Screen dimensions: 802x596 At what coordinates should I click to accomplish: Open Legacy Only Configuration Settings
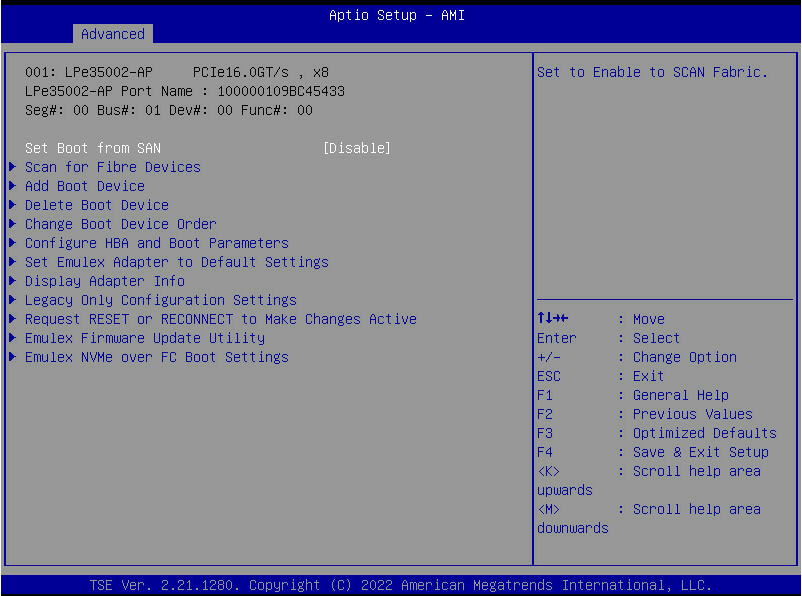[x=161, y=300]
